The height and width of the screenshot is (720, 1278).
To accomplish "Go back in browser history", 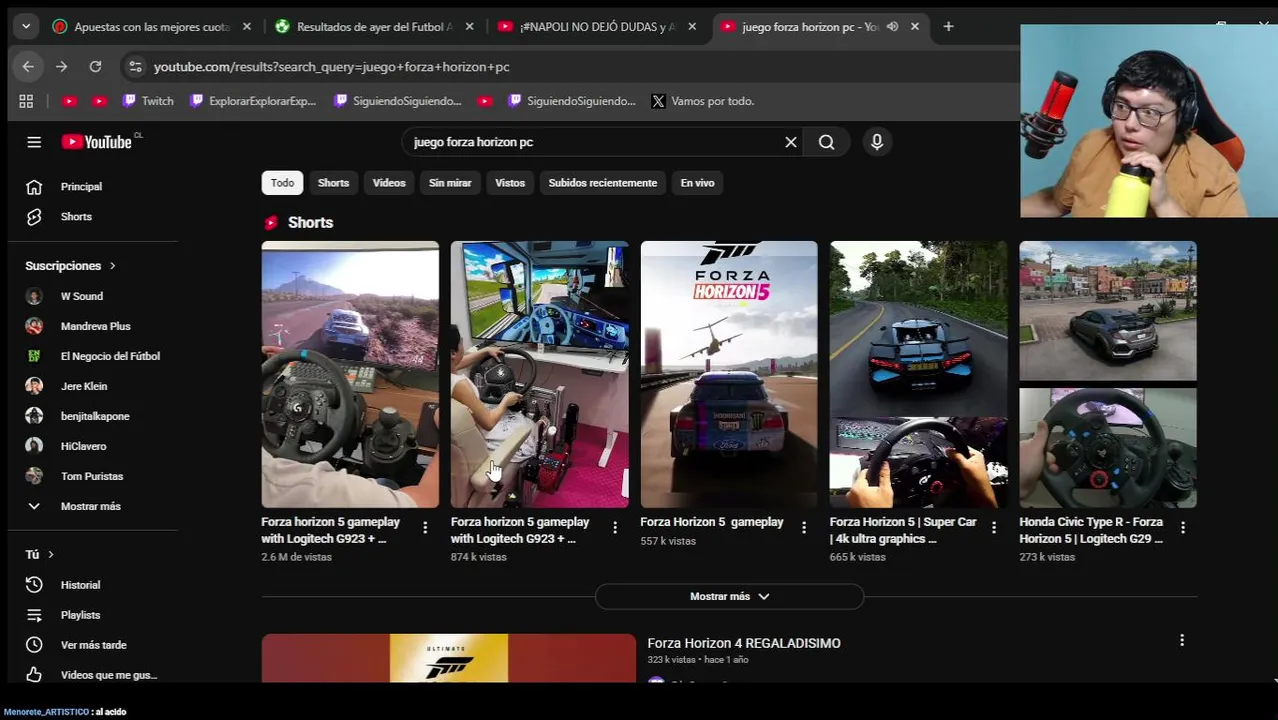I will tap(28, 67).
